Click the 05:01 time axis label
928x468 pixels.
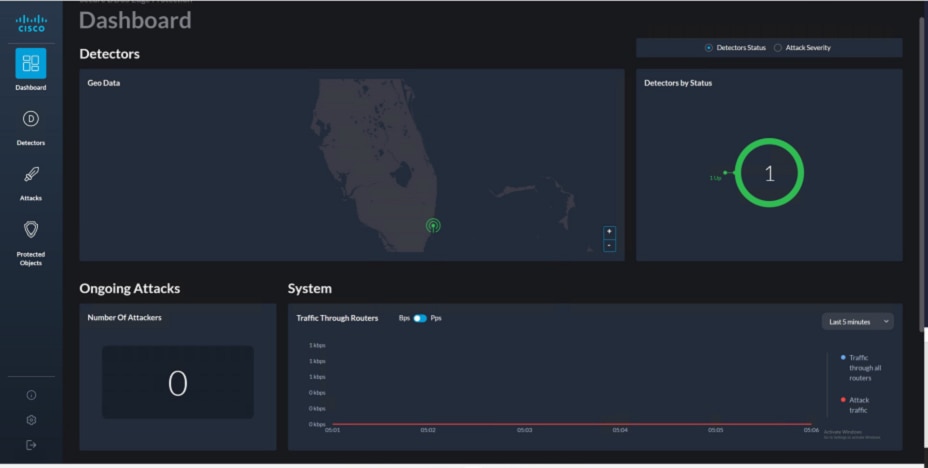pyautogui.click(x=333, y=430)
